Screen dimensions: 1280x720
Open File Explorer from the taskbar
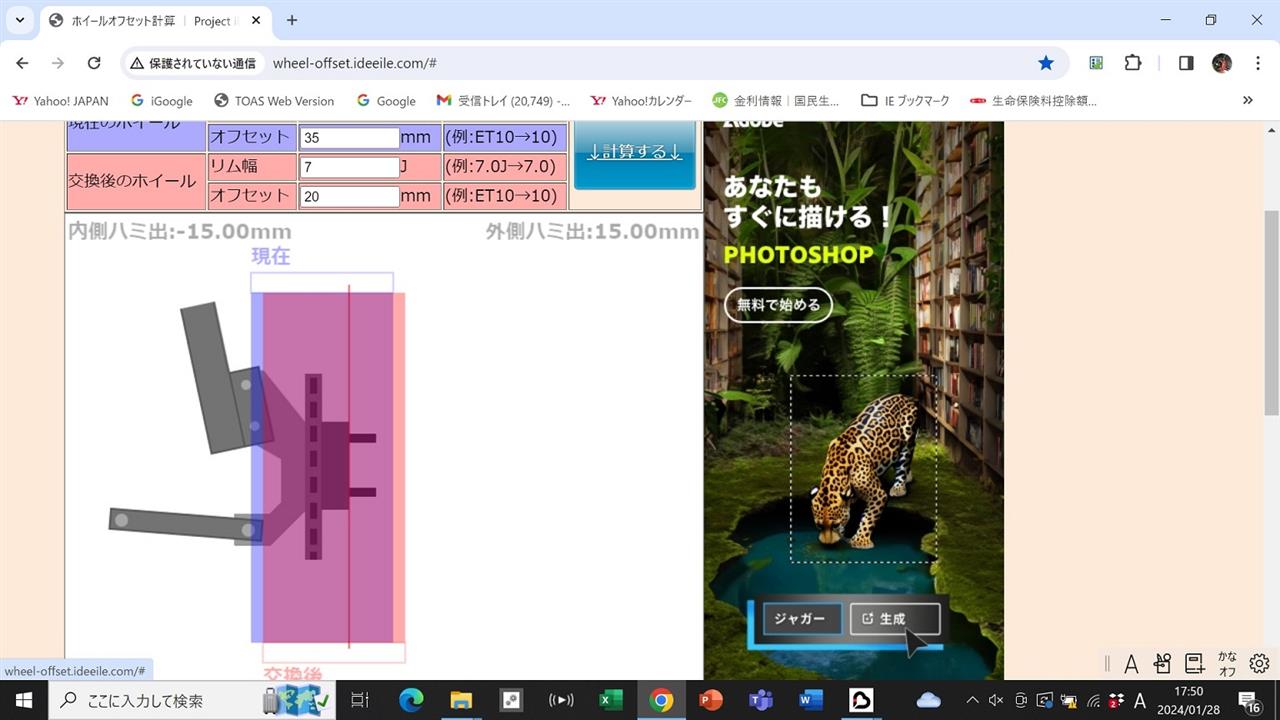coord(461,700)
